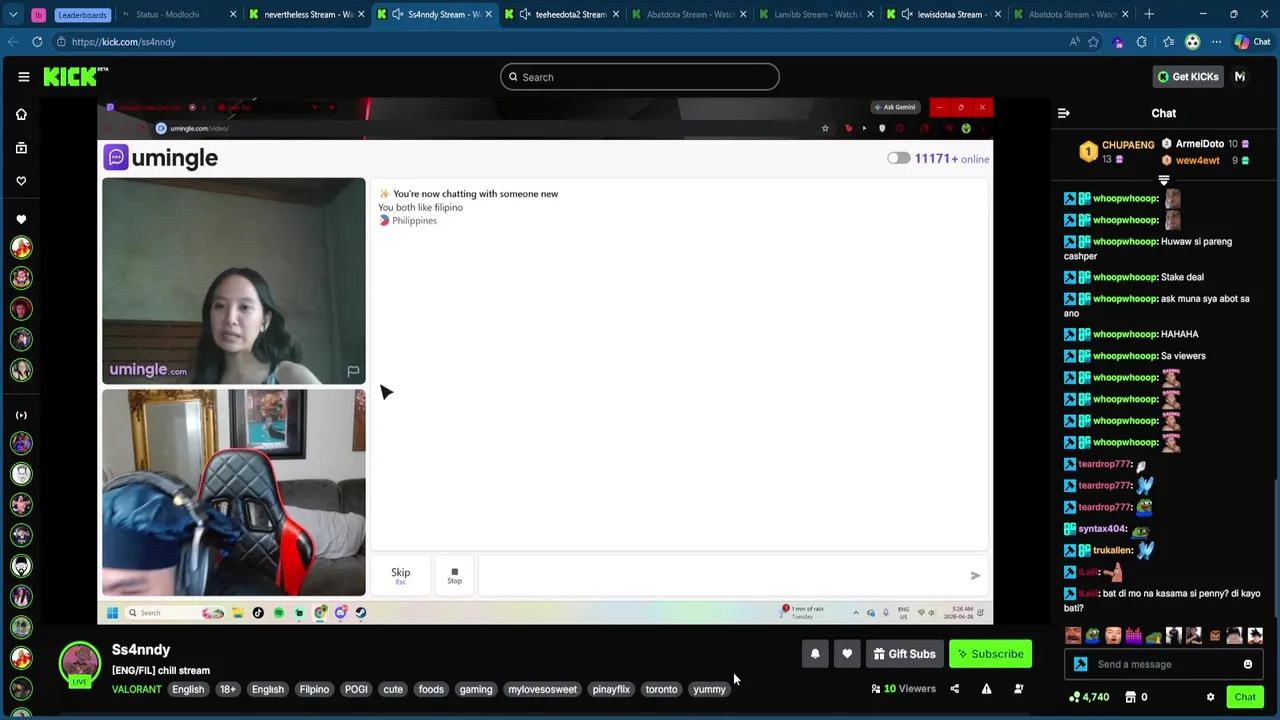Click syntax404 username in chat
Screen dimensions: 1280x720
(1102, 529)
